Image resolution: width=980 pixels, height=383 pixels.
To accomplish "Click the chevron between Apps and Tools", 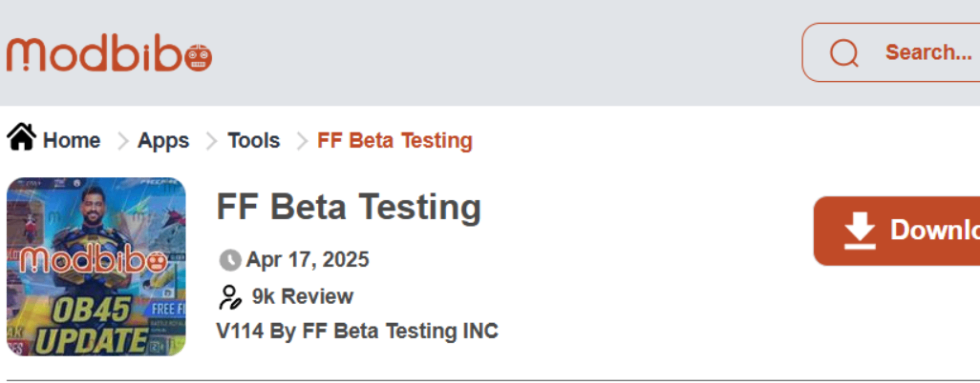I will pyautogui.click(x=212, y=141).
